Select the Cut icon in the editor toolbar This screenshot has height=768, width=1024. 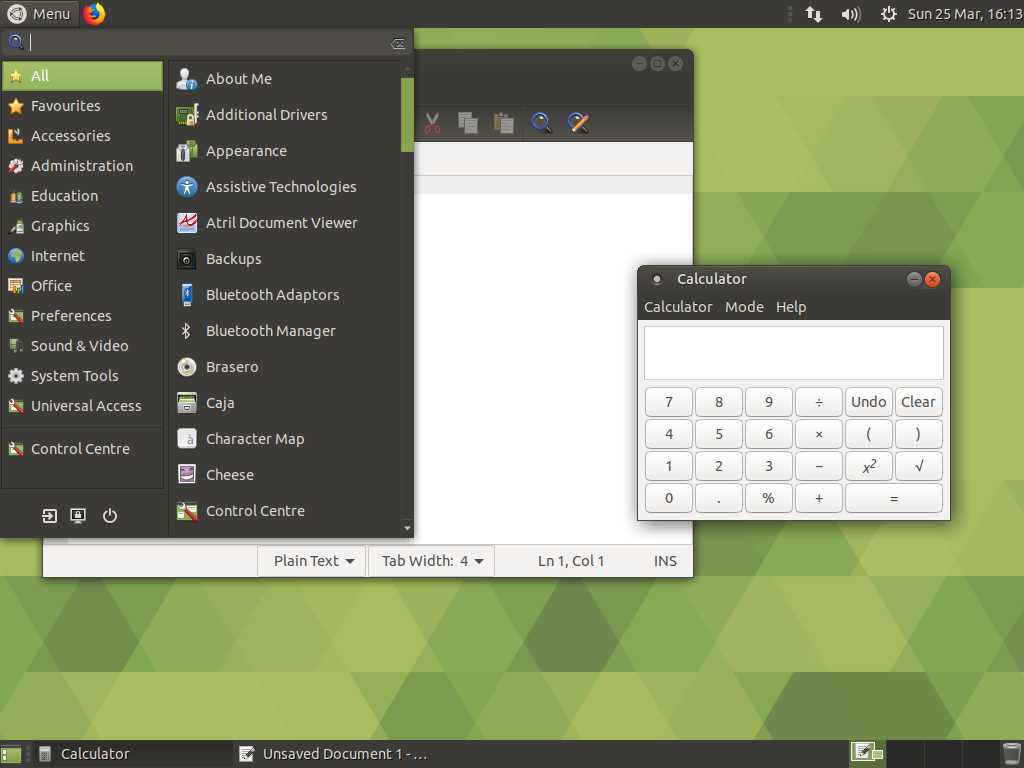click(x=432, y=123)
